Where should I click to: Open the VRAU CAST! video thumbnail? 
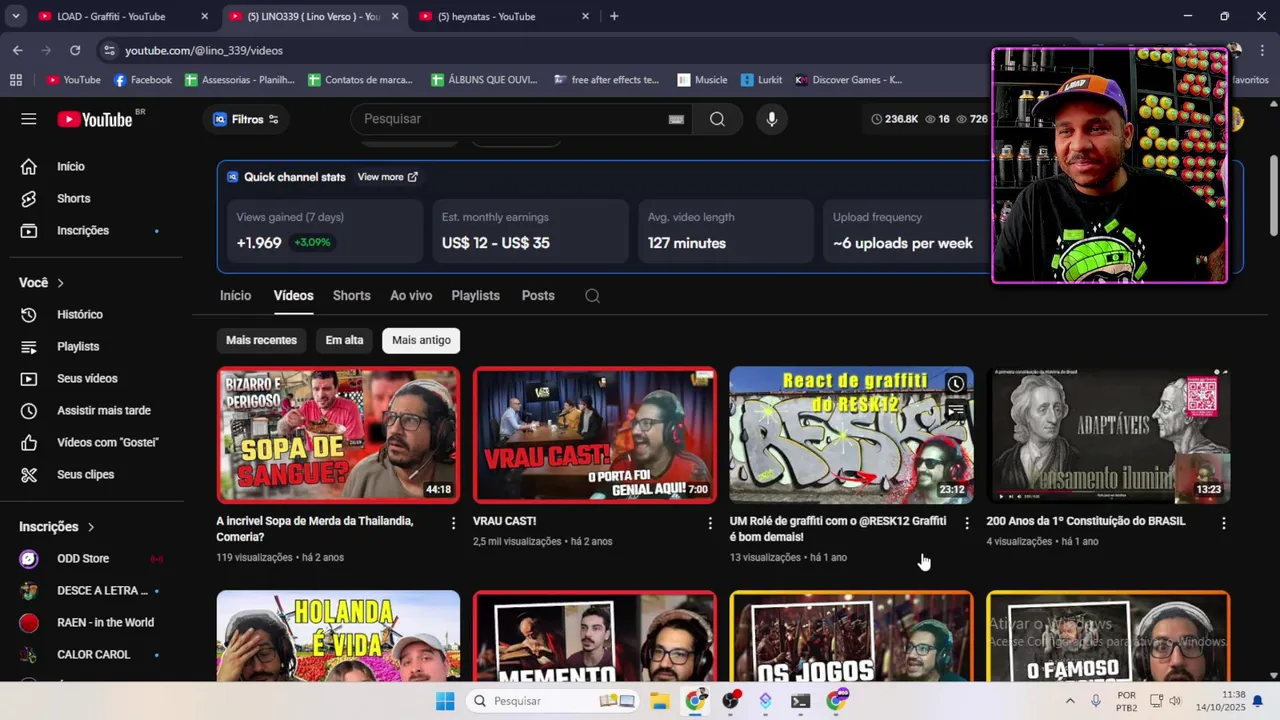595,435
